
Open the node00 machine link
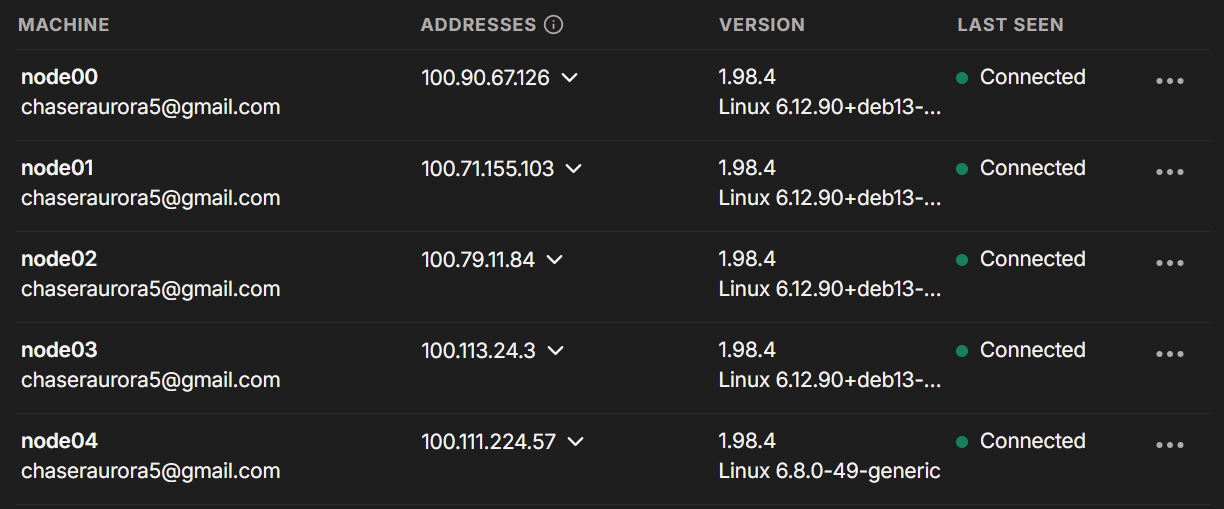(59, 77)
